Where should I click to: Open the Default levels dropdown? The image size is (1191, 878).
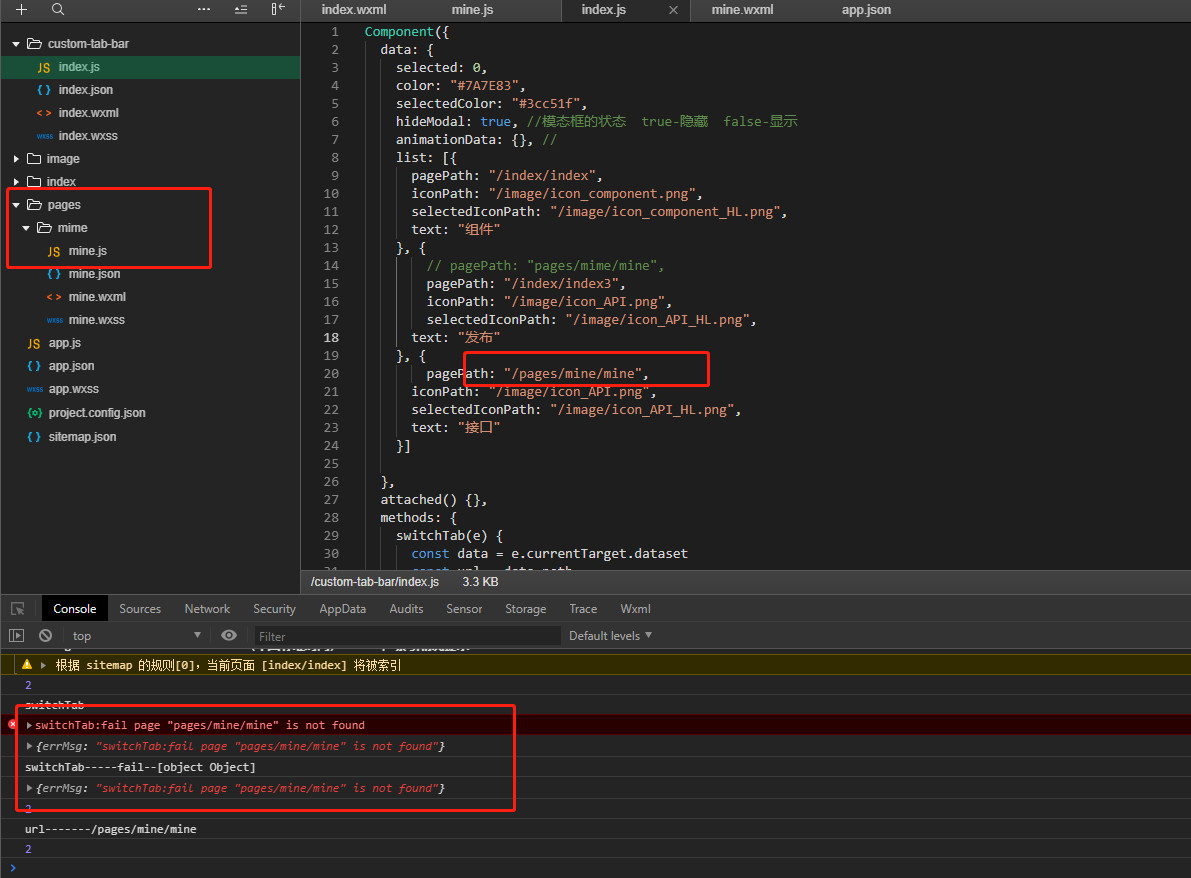(611, 636)
